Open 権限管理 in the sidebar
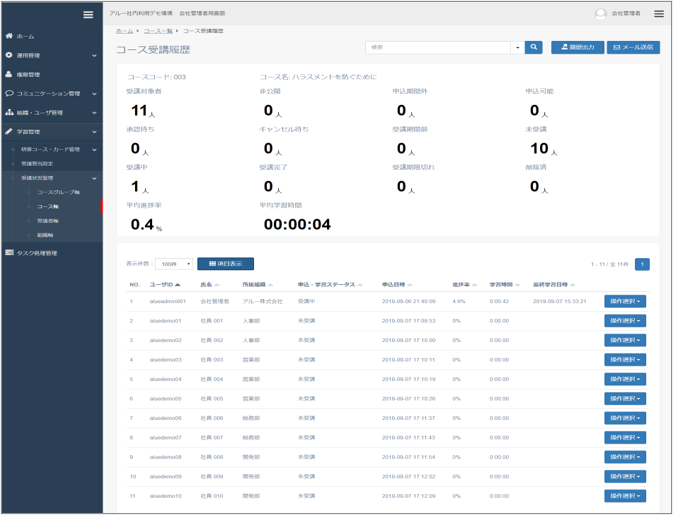The width and height of the screenshot is (673, 515). click(28, 74)
